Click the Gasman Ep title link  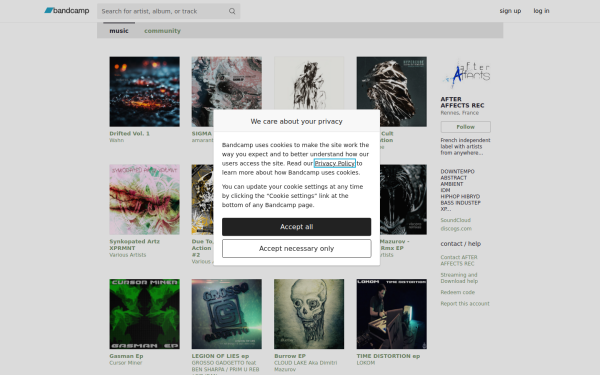coord(126,356)
